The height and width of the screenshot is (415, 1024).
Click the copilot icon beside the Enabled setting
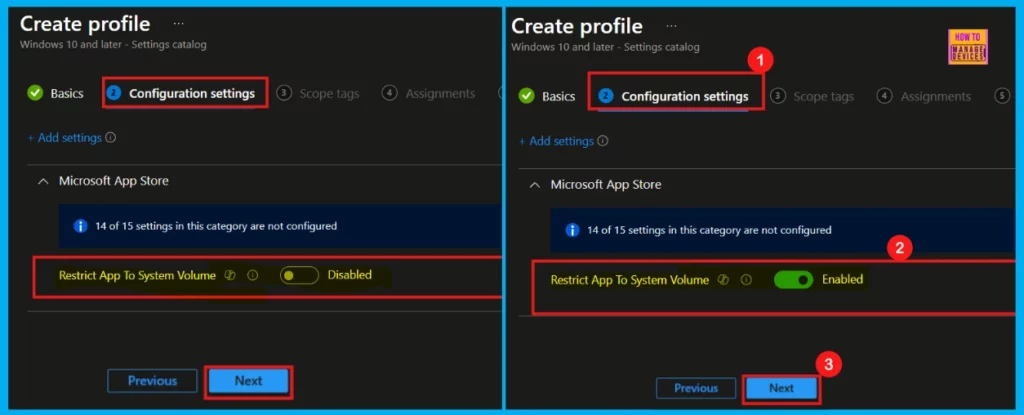[x=723, y=280]
